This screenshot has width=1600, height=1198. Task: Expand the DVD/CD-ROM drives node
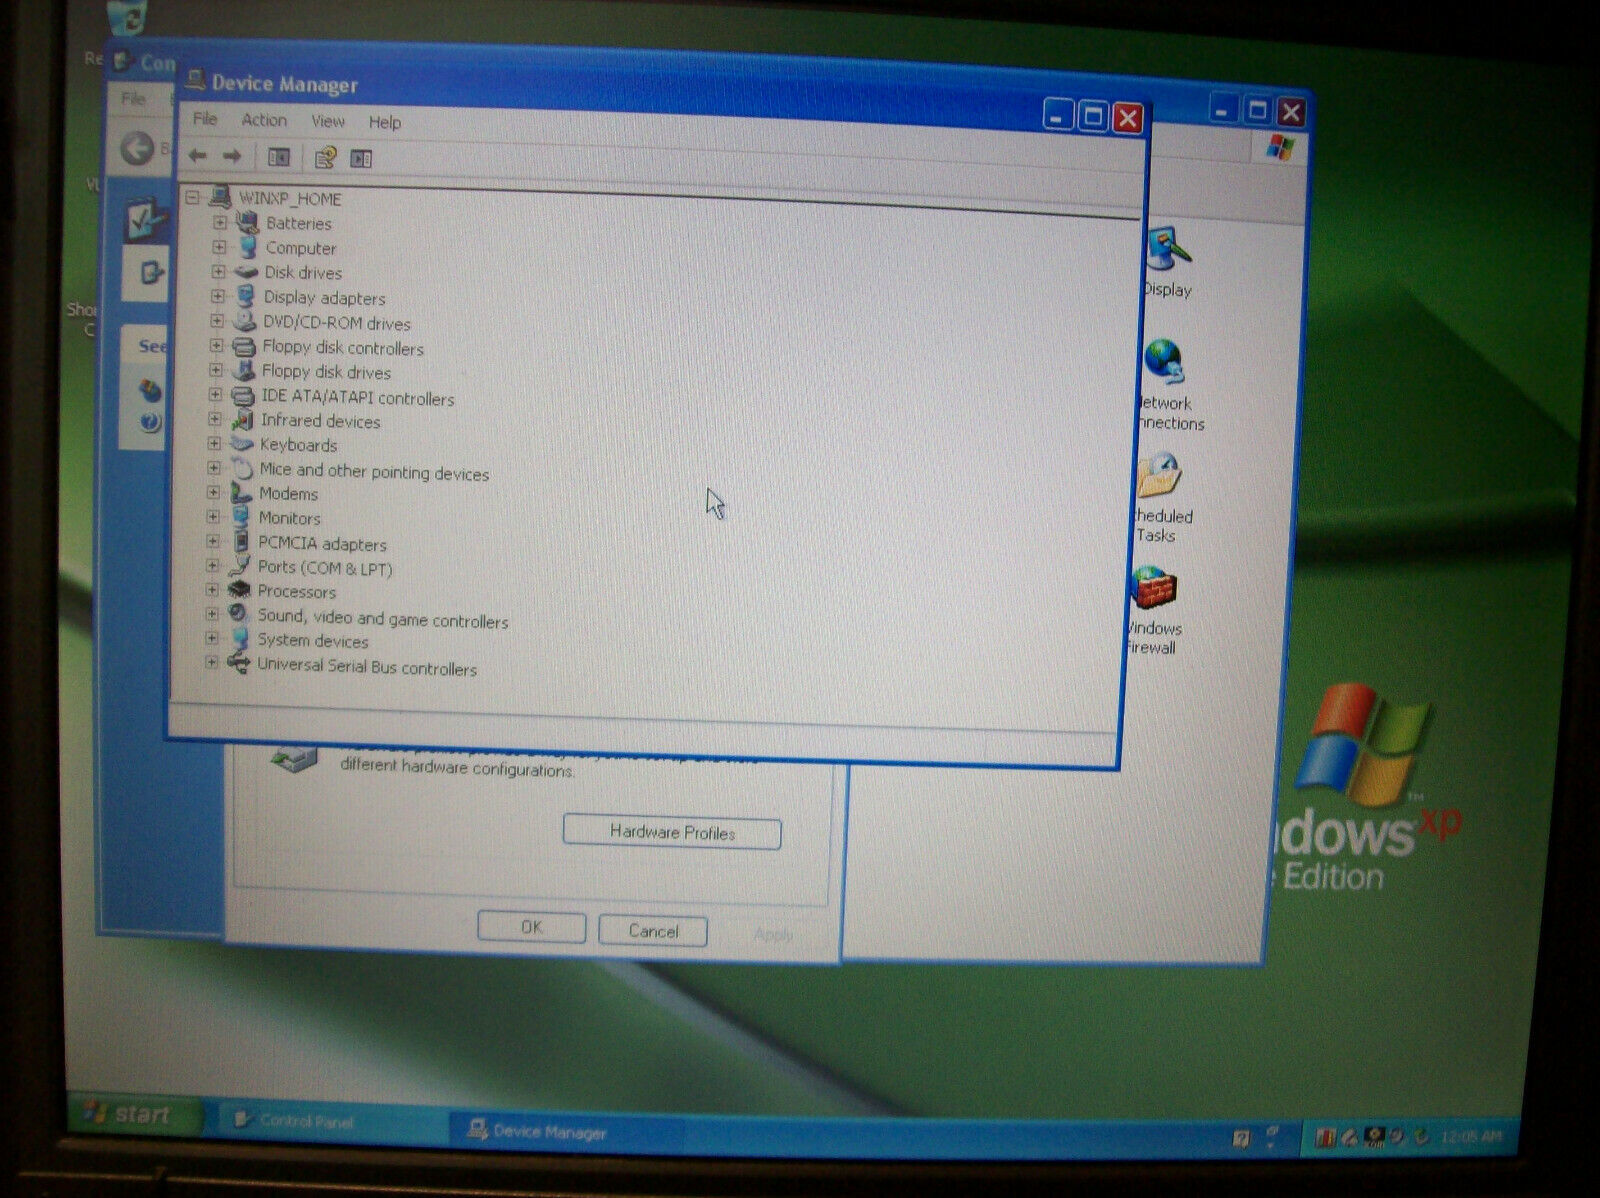(x=217, y=321)
